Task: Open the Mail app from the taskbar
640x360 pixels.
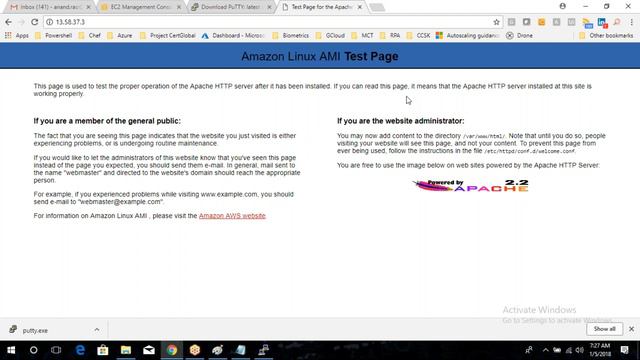Action: [149, 350]
